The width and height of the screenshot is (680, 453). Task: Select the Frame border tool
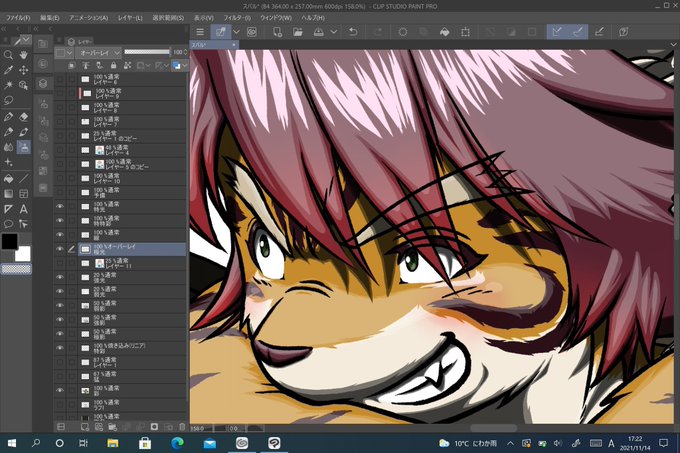point(23,194)
